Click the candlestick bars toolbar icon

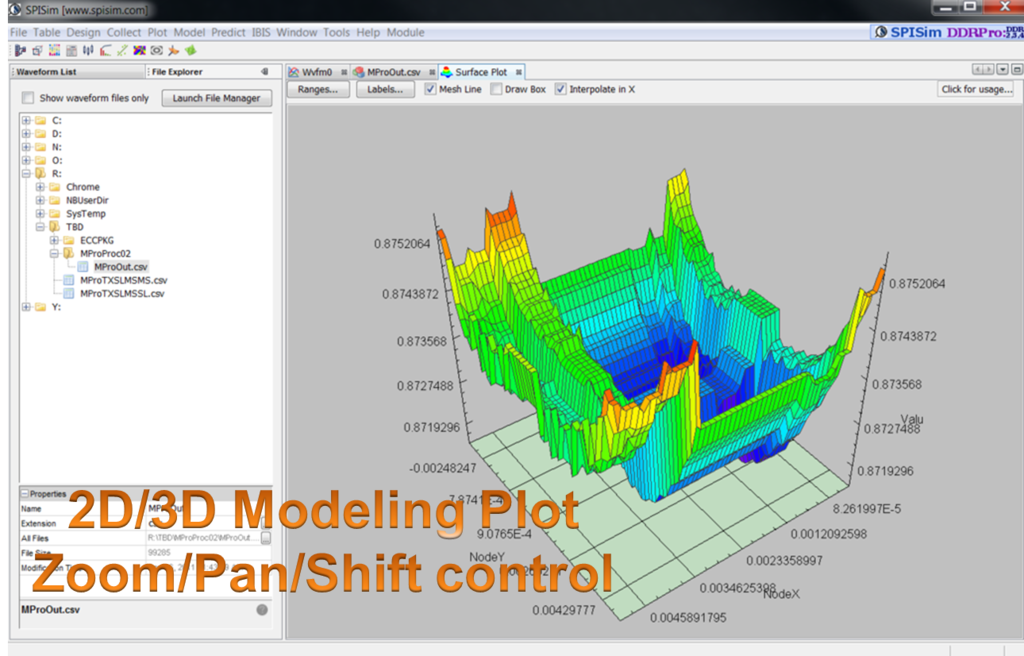point(88,50)
